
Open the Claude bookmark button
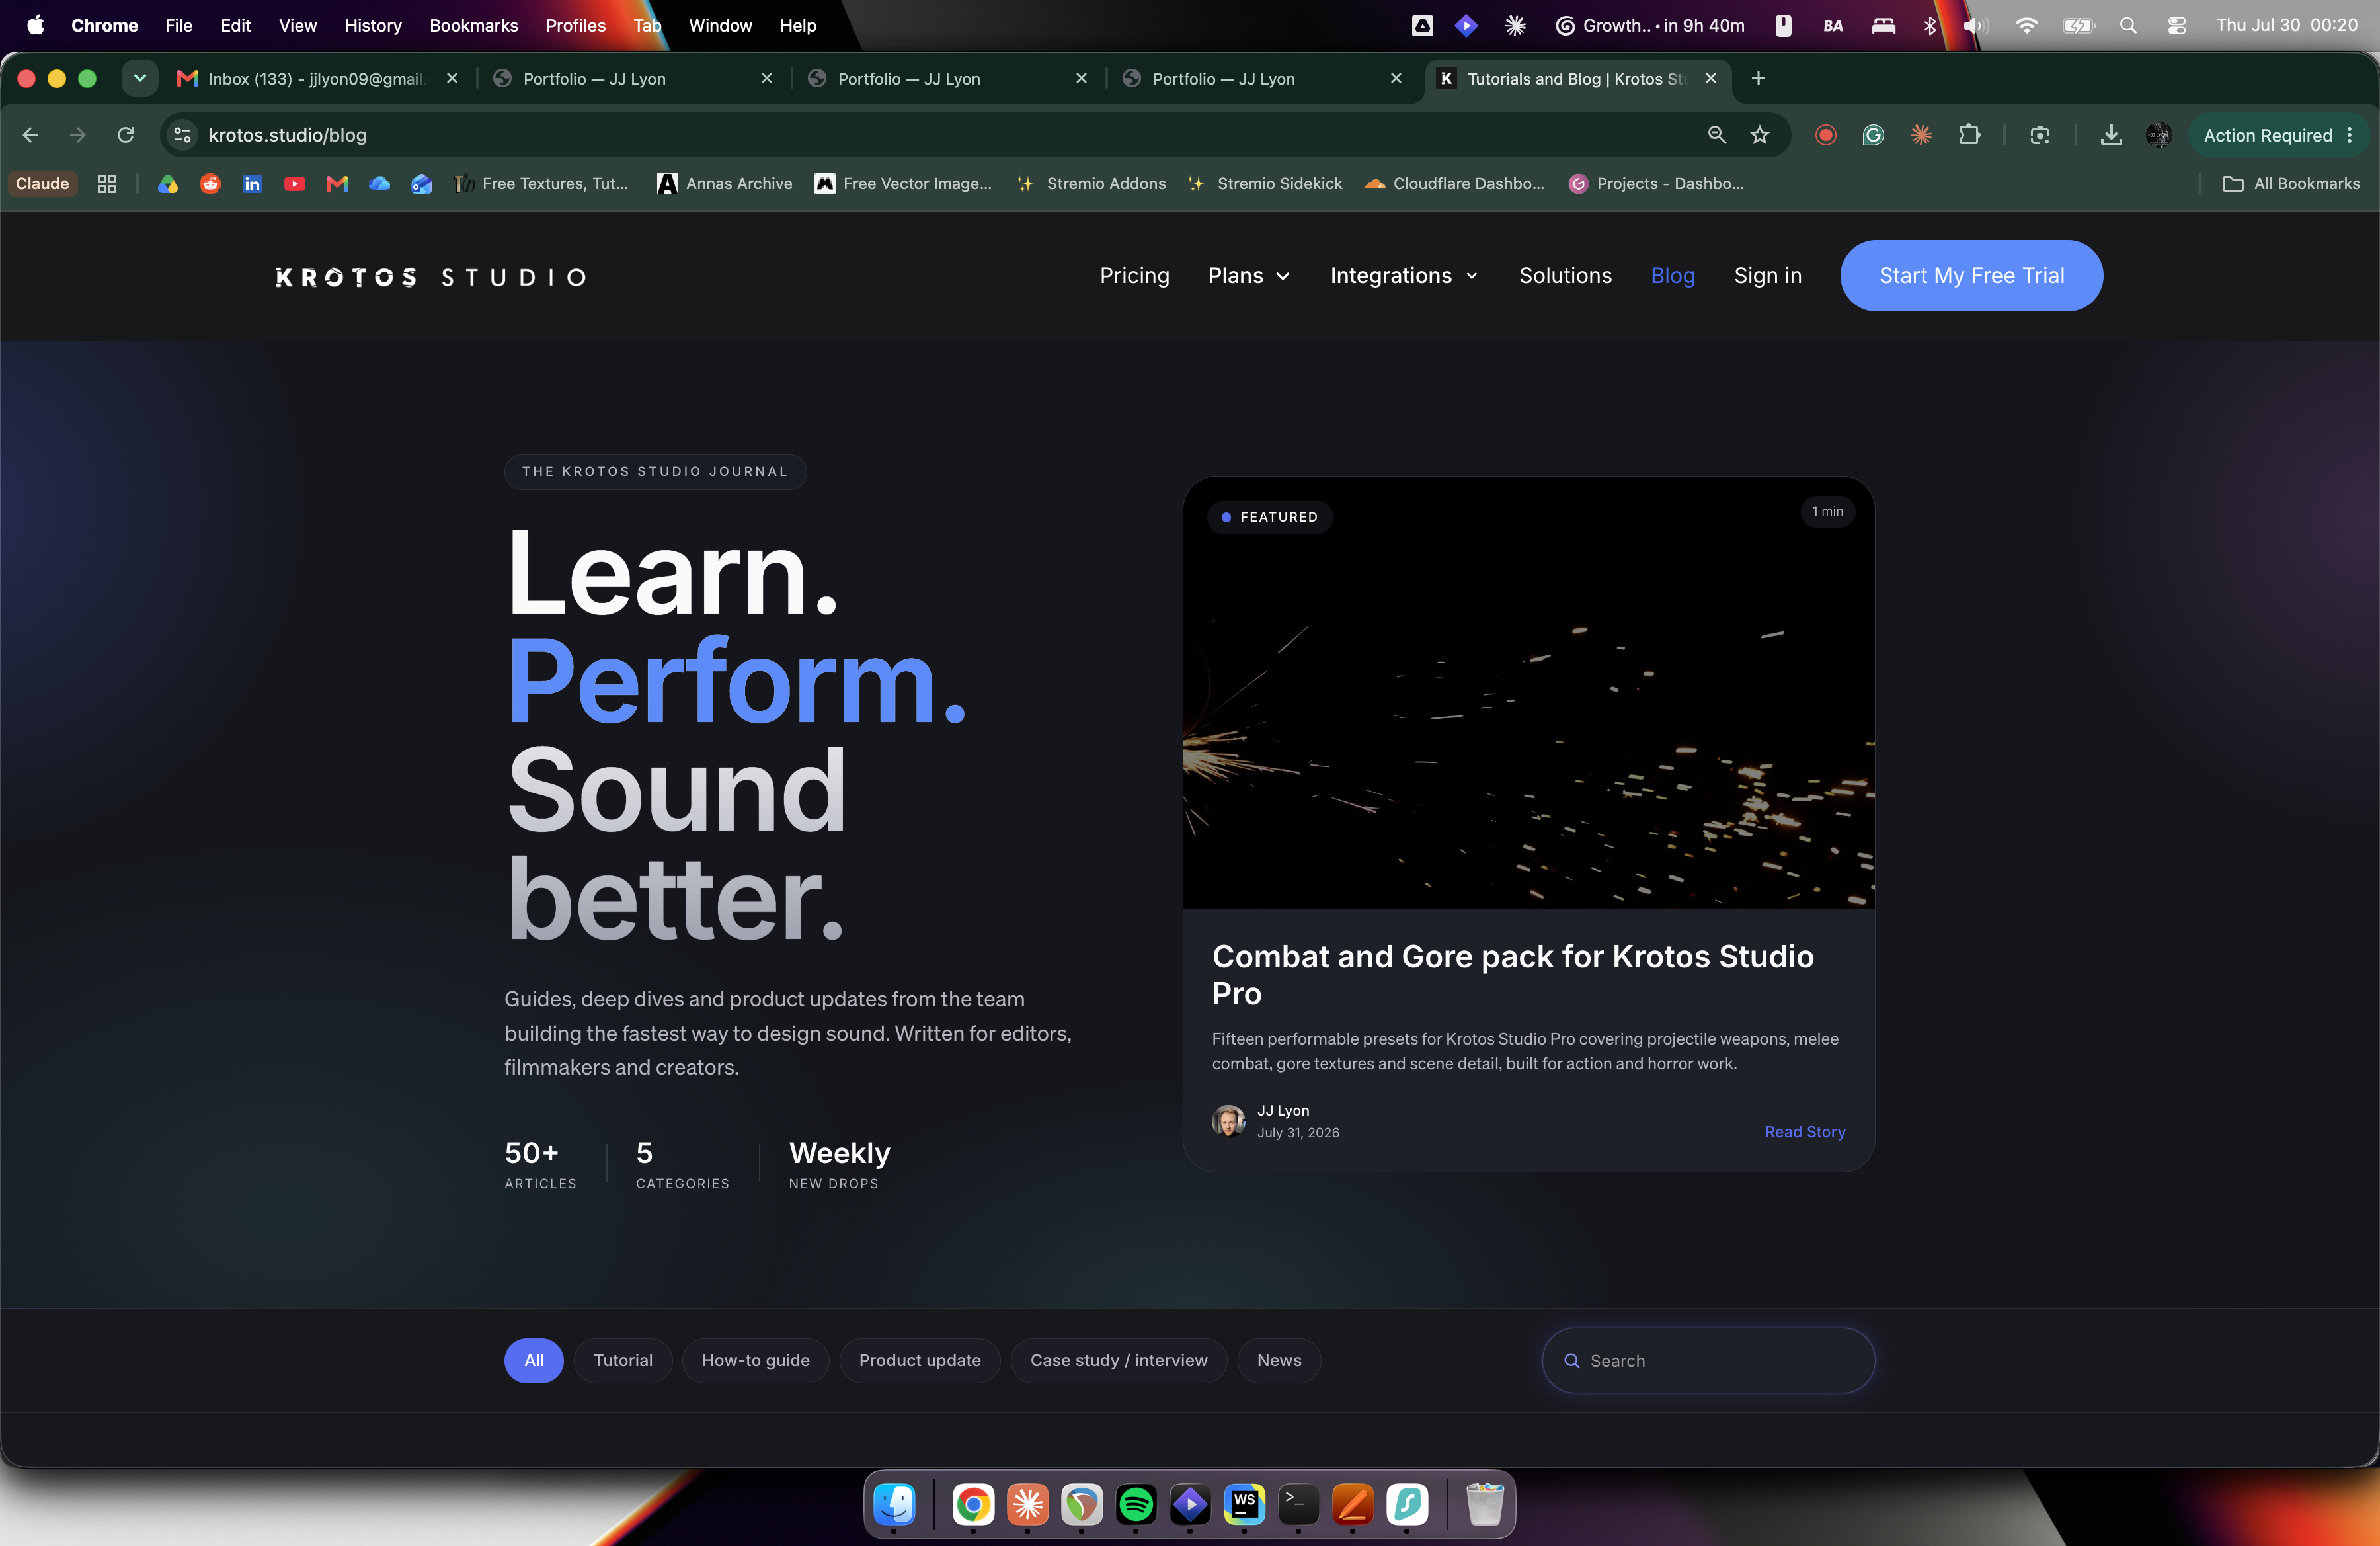click(43, 184)
